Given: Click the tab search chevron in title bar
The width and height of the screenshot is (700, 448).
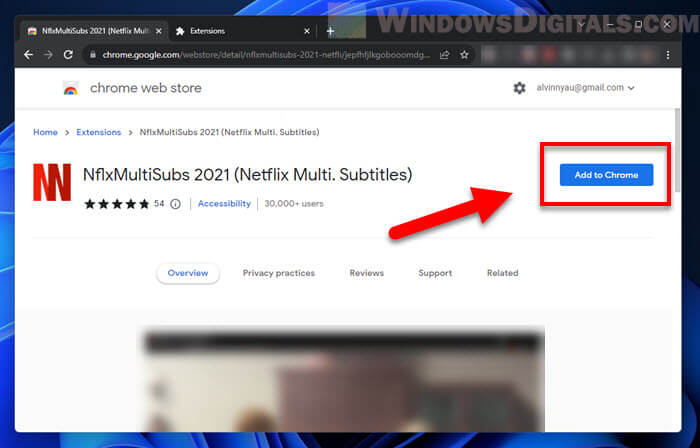Looking at the screenshot, I should 580,25.
